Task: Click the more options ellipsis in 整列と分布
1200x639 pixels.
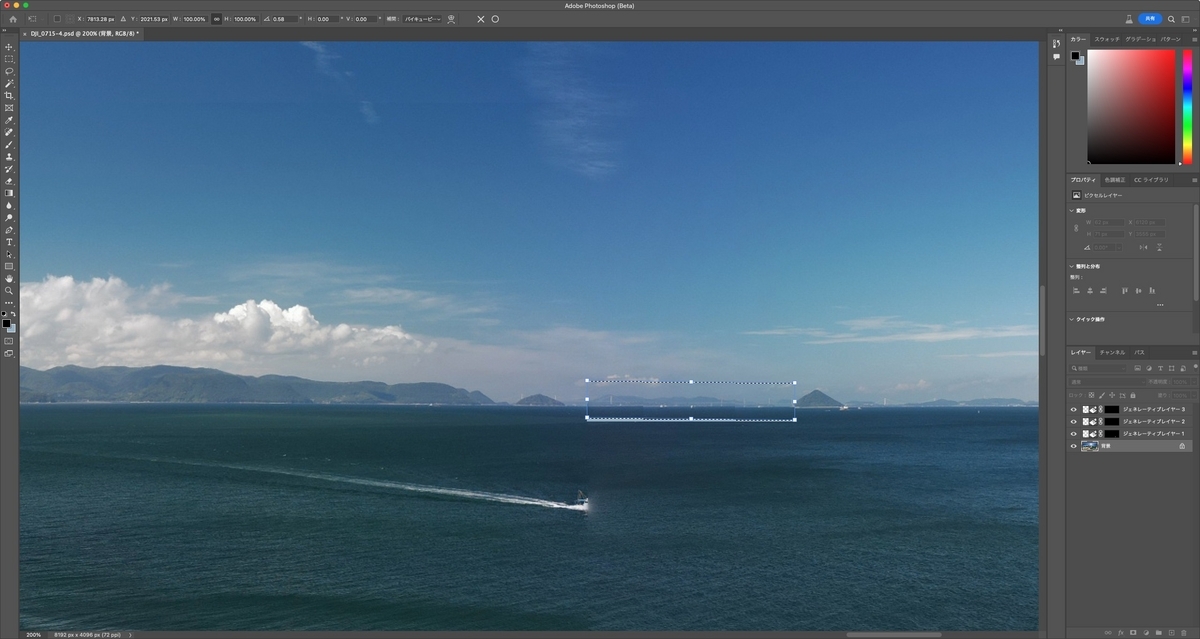Action: pyautogui.click(x=1160, y=304)
